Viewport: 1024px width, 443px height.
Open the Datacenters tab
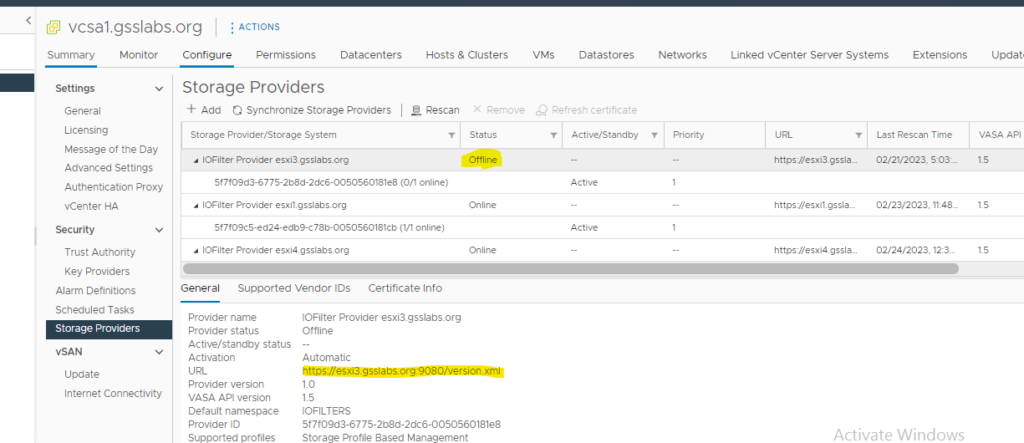pyautogui.click(x=371, y=55)
